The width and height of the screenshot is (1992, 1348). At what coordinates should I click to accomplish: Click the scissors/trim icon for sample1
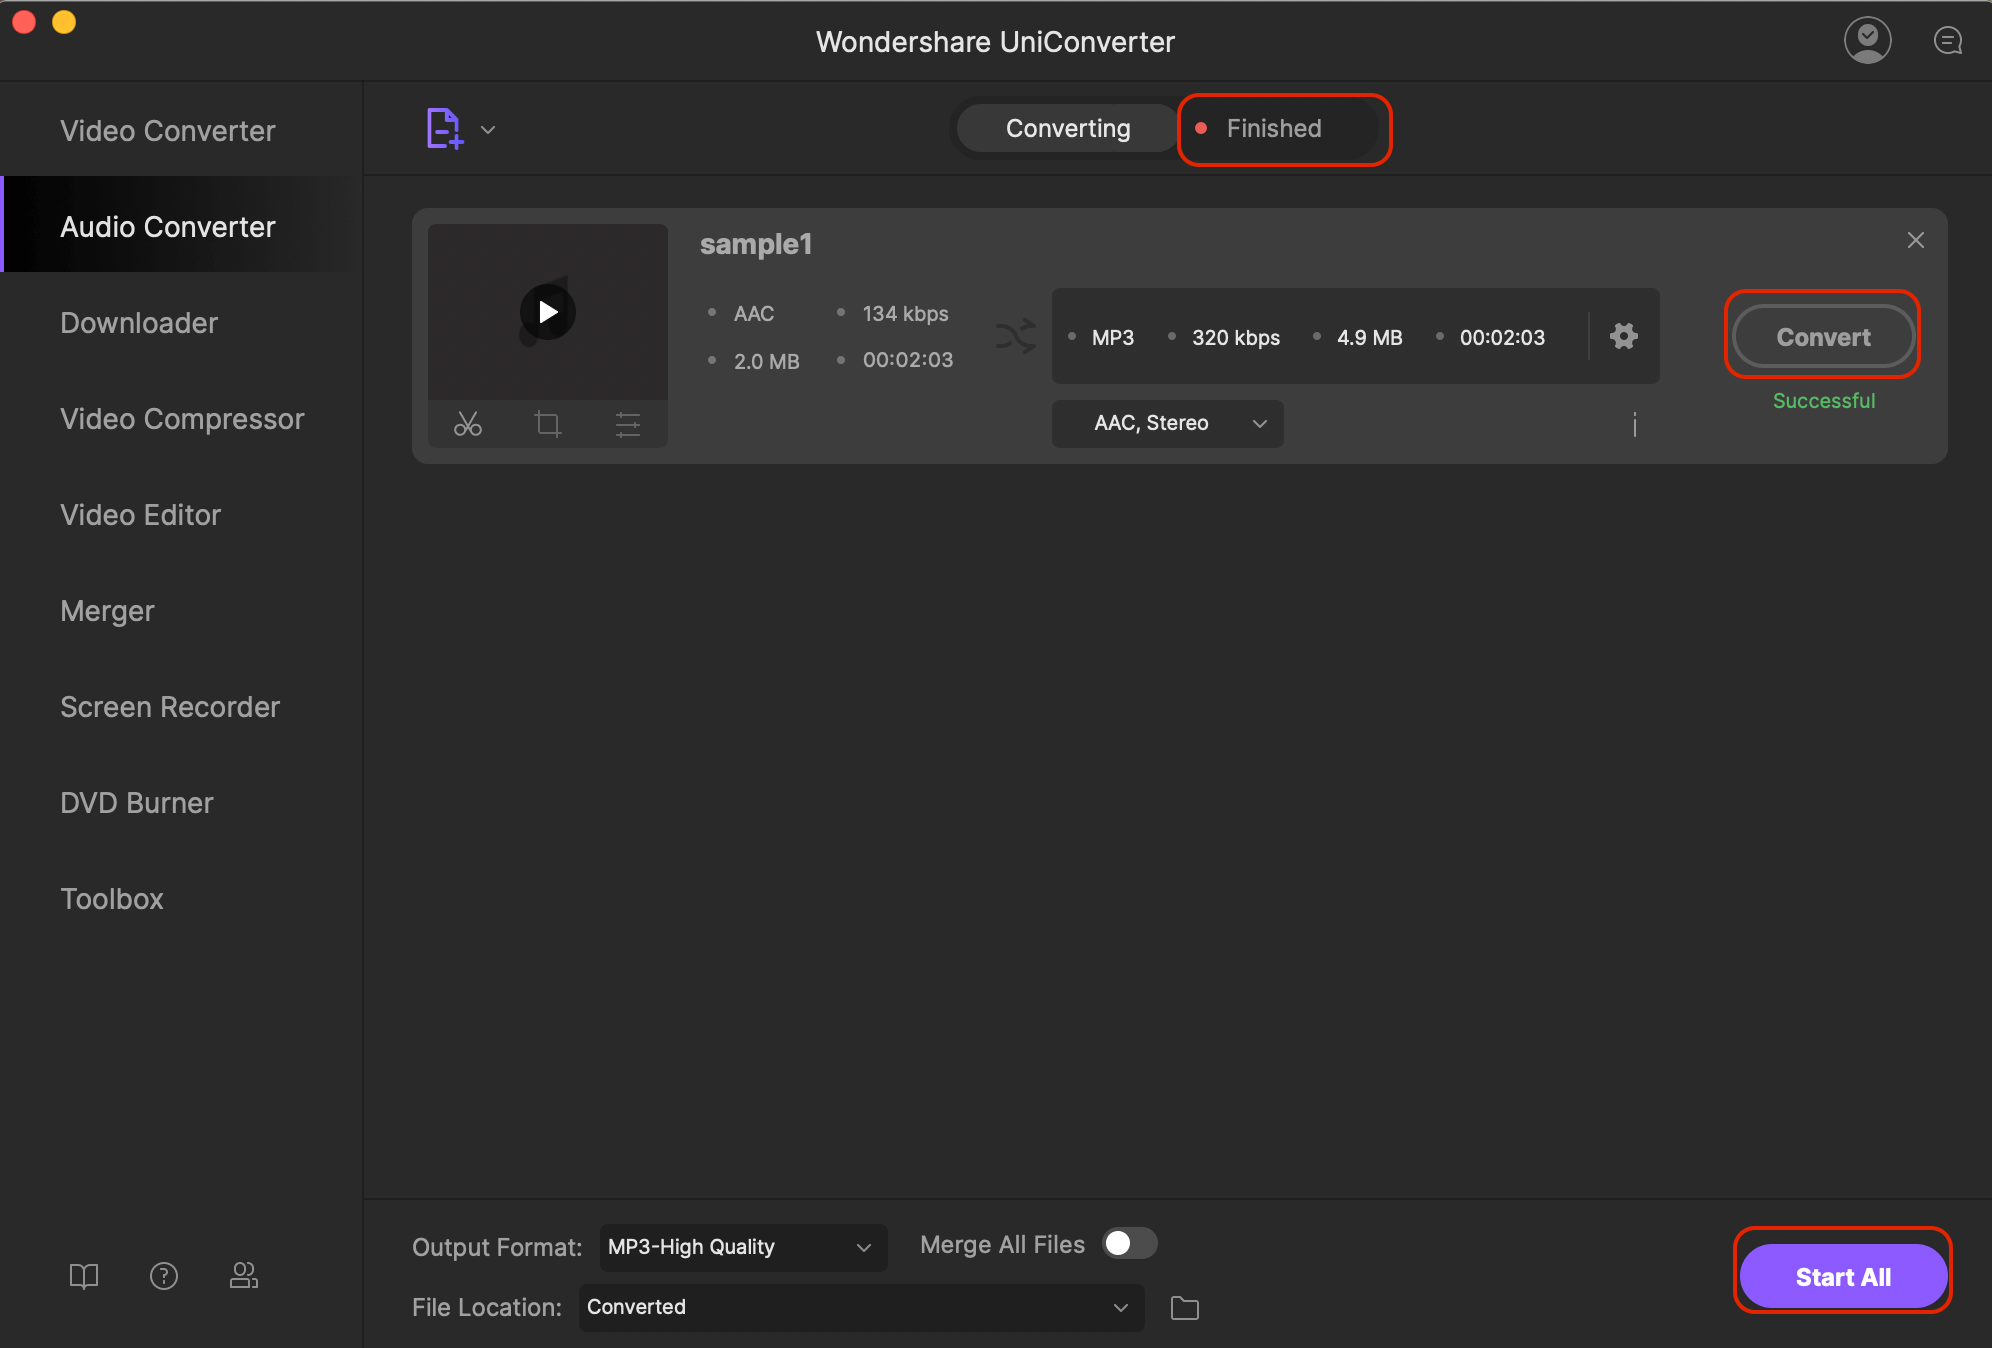click(468, 423)
